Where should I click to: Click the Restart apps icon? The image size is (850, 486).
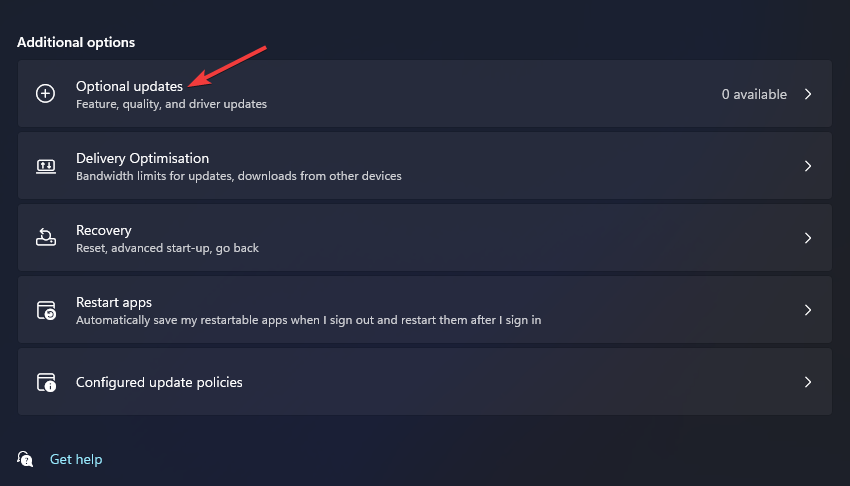tap(45, 310)
